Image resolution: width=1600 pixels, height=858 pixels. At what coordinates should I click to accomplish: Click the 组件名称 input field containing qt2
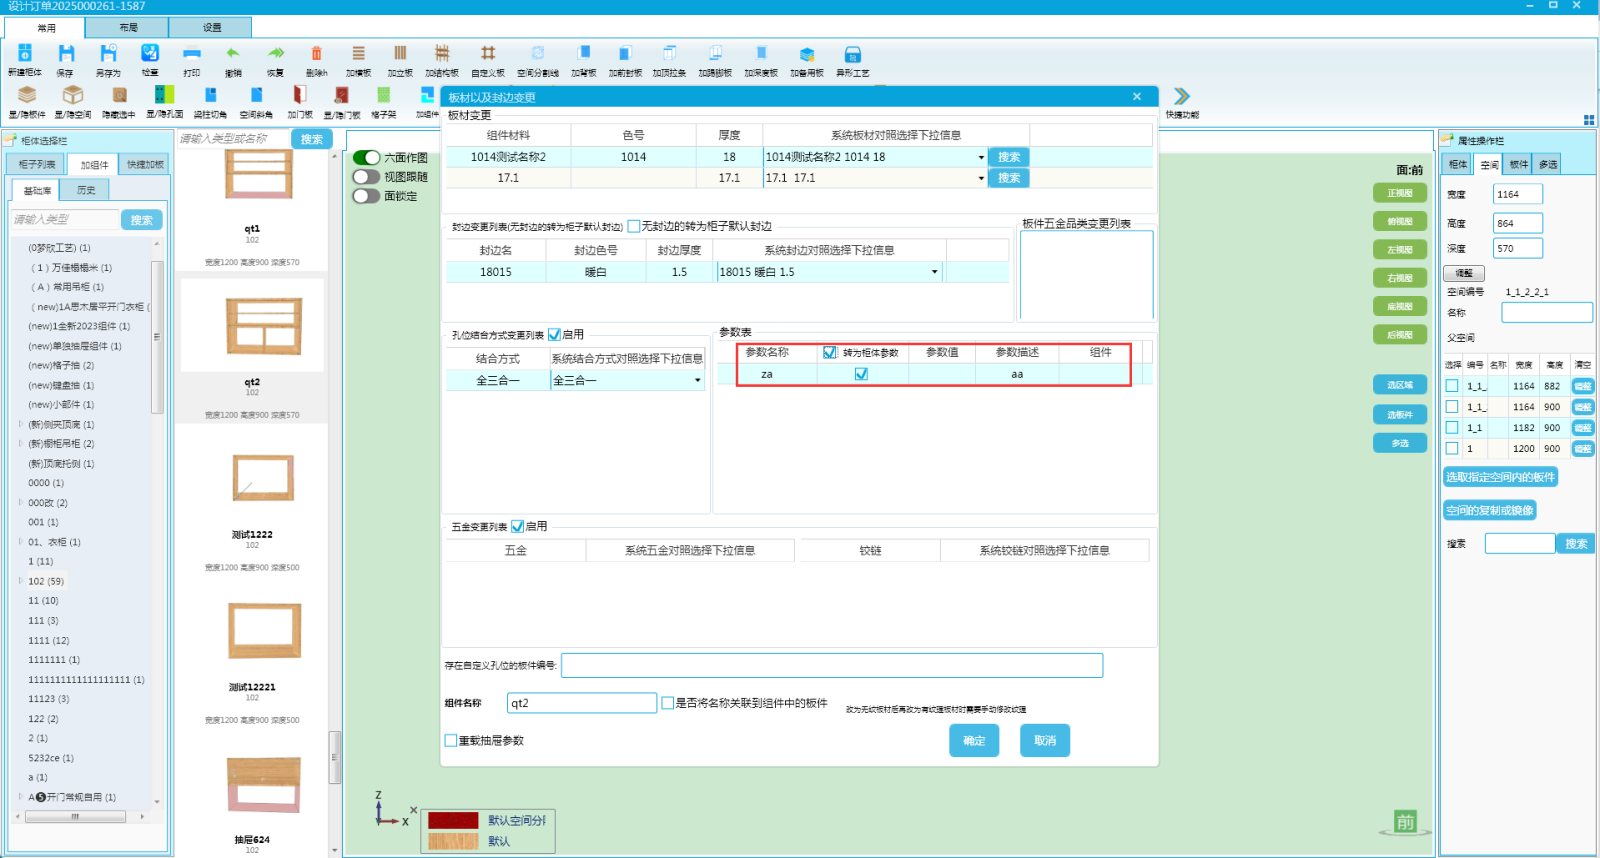pyautogui.click(x=581, y=703)
